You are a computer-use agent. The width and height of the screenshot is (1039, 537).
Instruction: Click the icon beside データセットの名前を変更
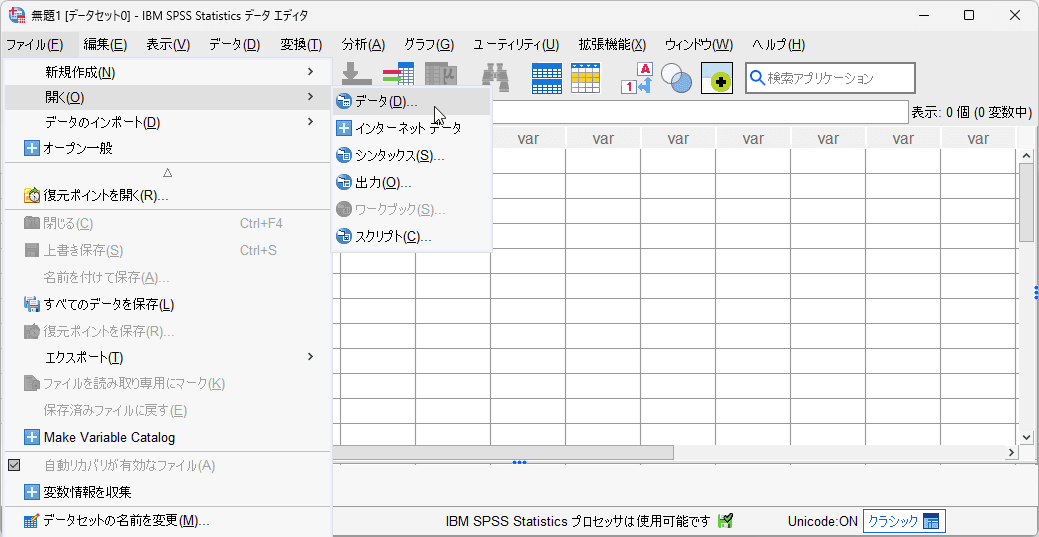point(32,520)
